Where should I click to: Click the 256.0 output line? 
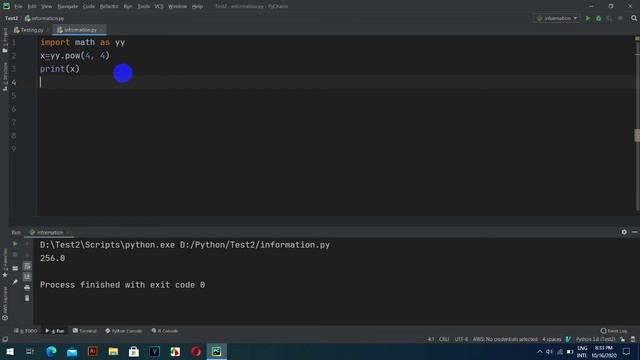tap(53, 258)
